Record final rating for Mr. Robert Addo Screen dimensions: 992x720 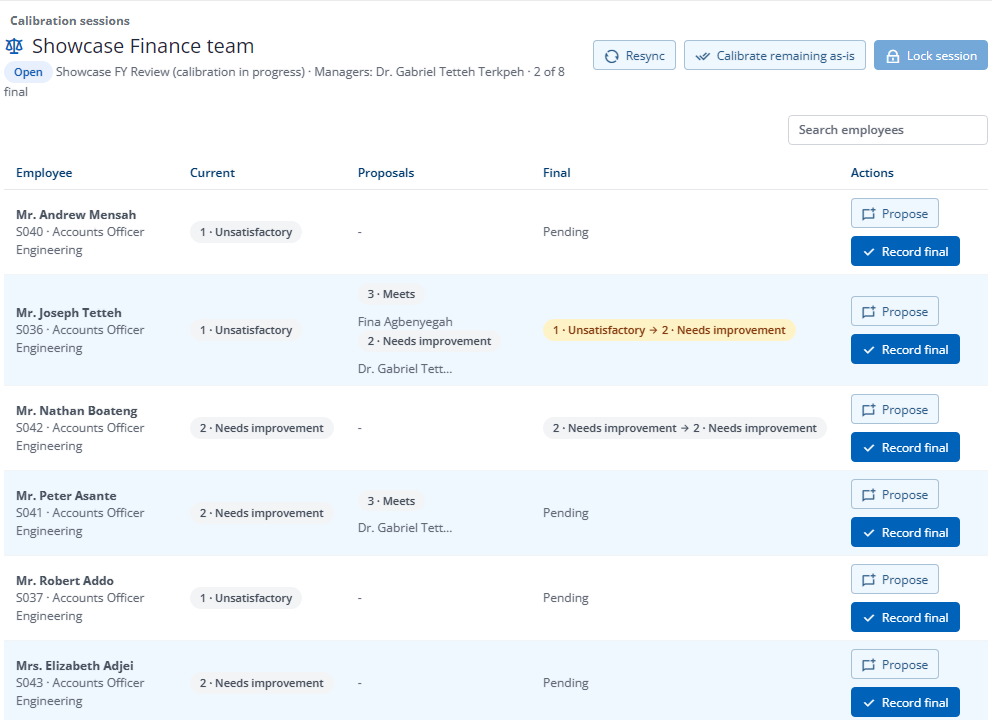[x=905, y=618]
